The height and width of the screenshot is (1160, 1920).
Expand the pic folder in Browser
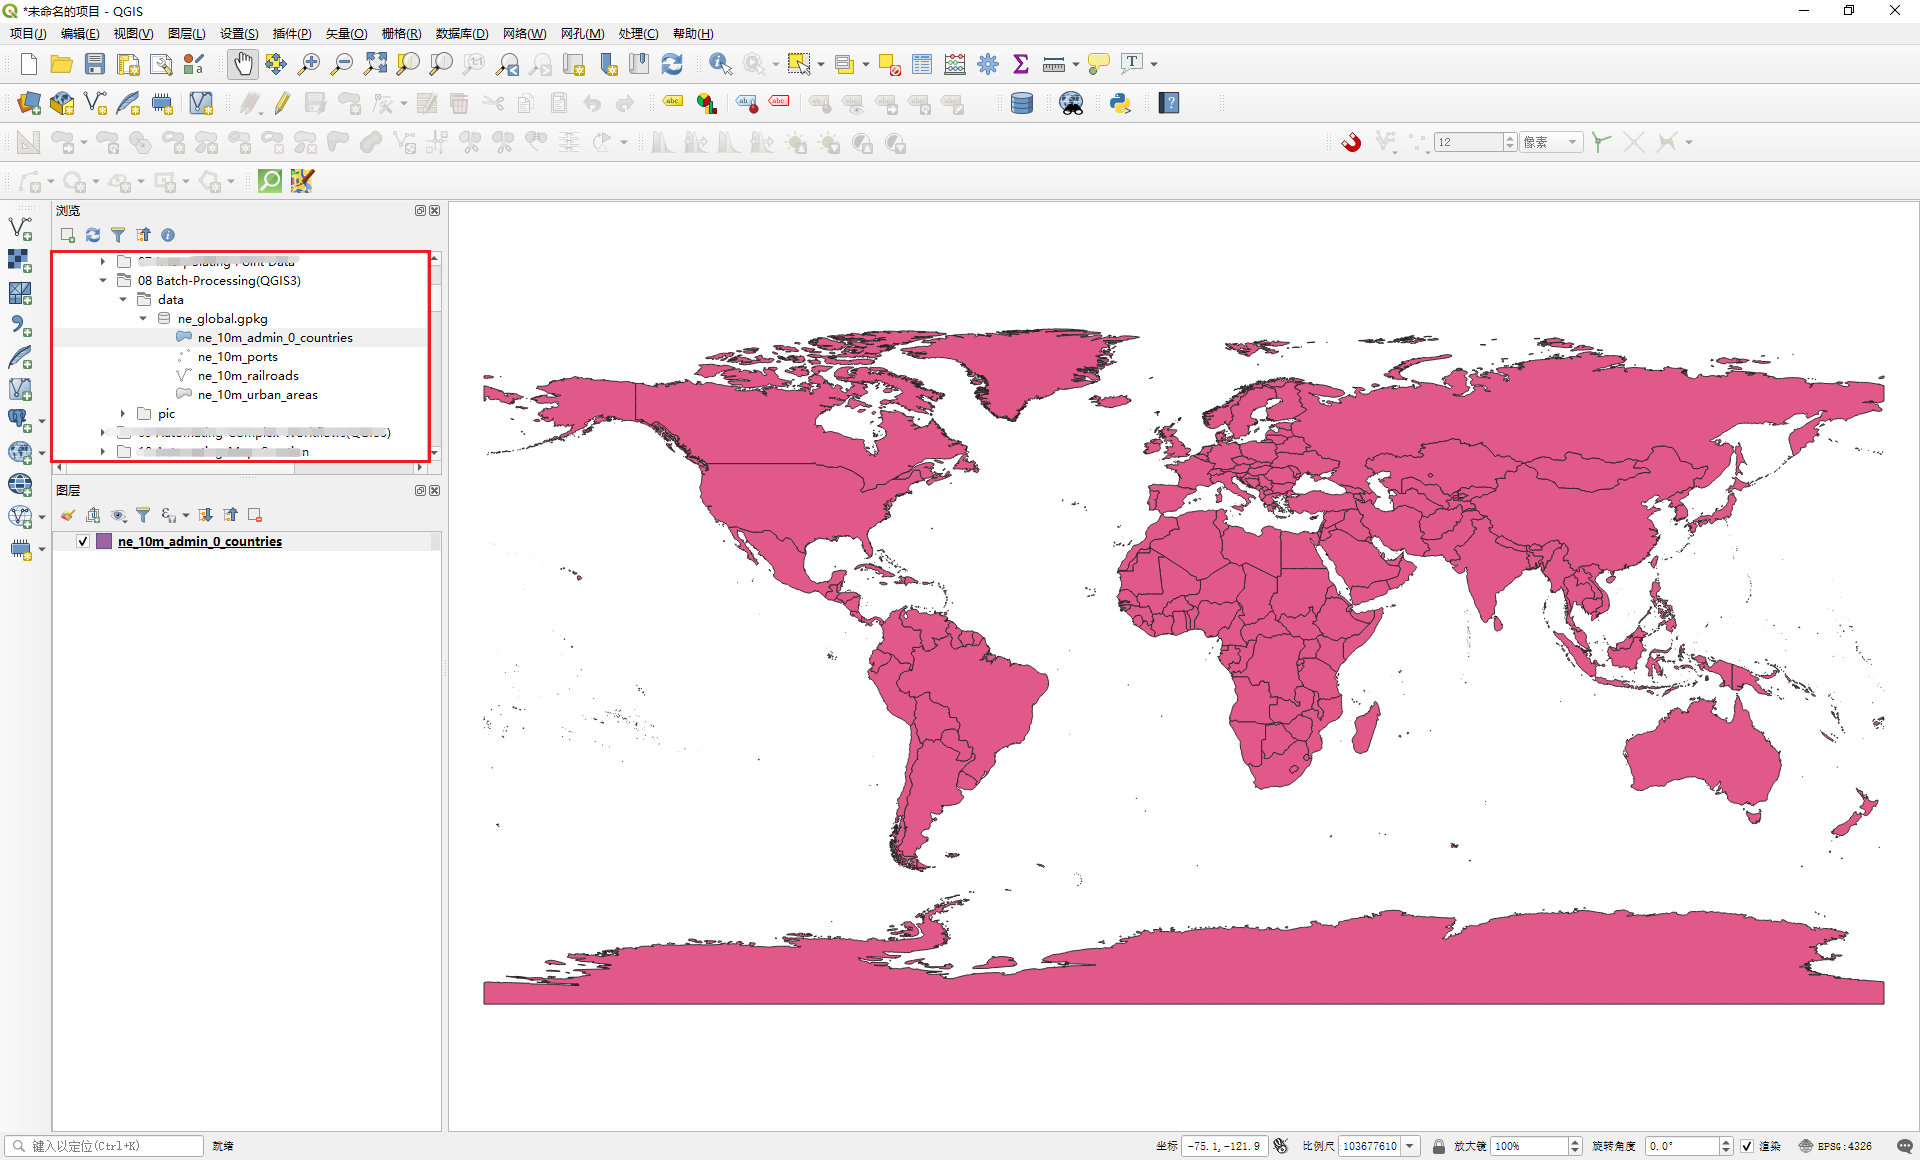[x=122, y=413]
